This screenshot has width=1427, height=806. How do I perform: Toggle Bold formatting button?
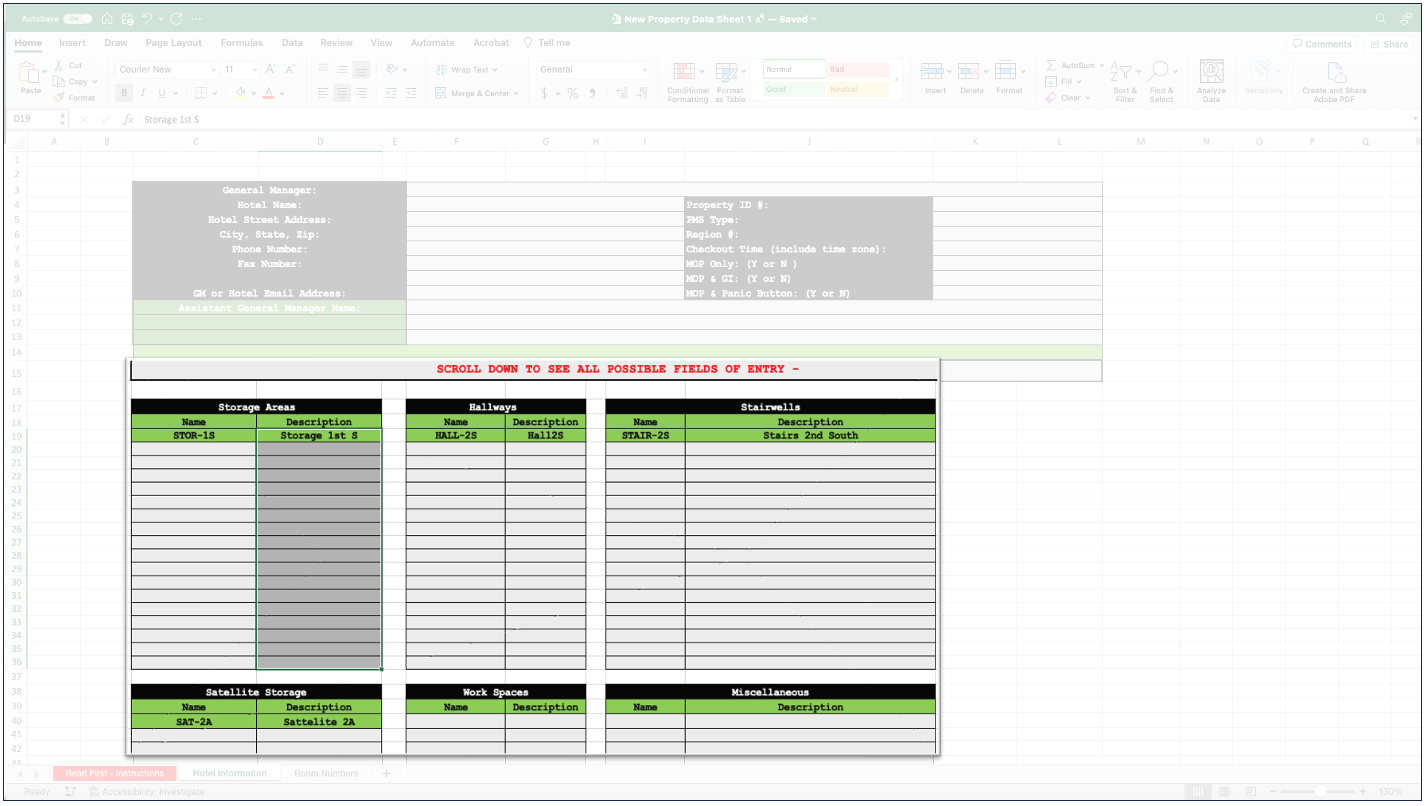[125, 93]
